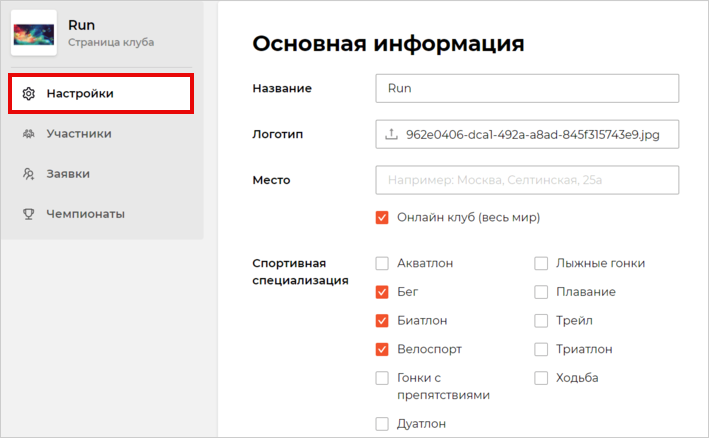Uncheck Онлайн клуб (весь мир) checkbox
The height and width of the screenshot is (438, 709).
point(382,217)
